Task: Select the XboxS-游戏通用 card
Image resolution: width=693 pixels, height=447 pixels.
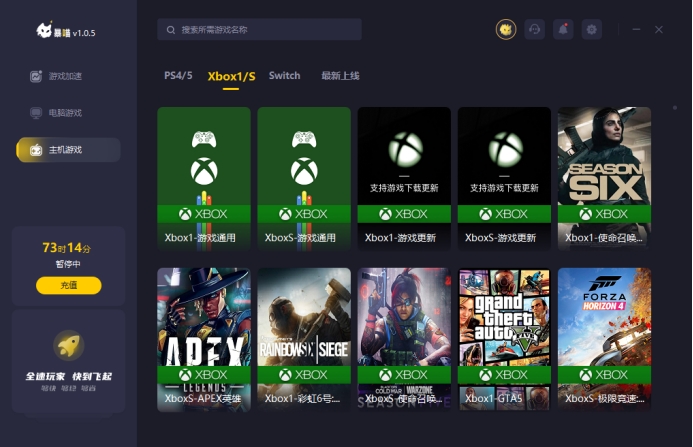Action: [x=304, y=179]
